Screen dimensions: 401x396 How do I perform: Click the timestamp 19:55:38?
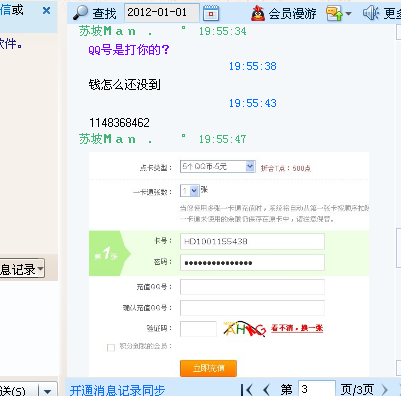pyautogui.click(x=253, y=66)
